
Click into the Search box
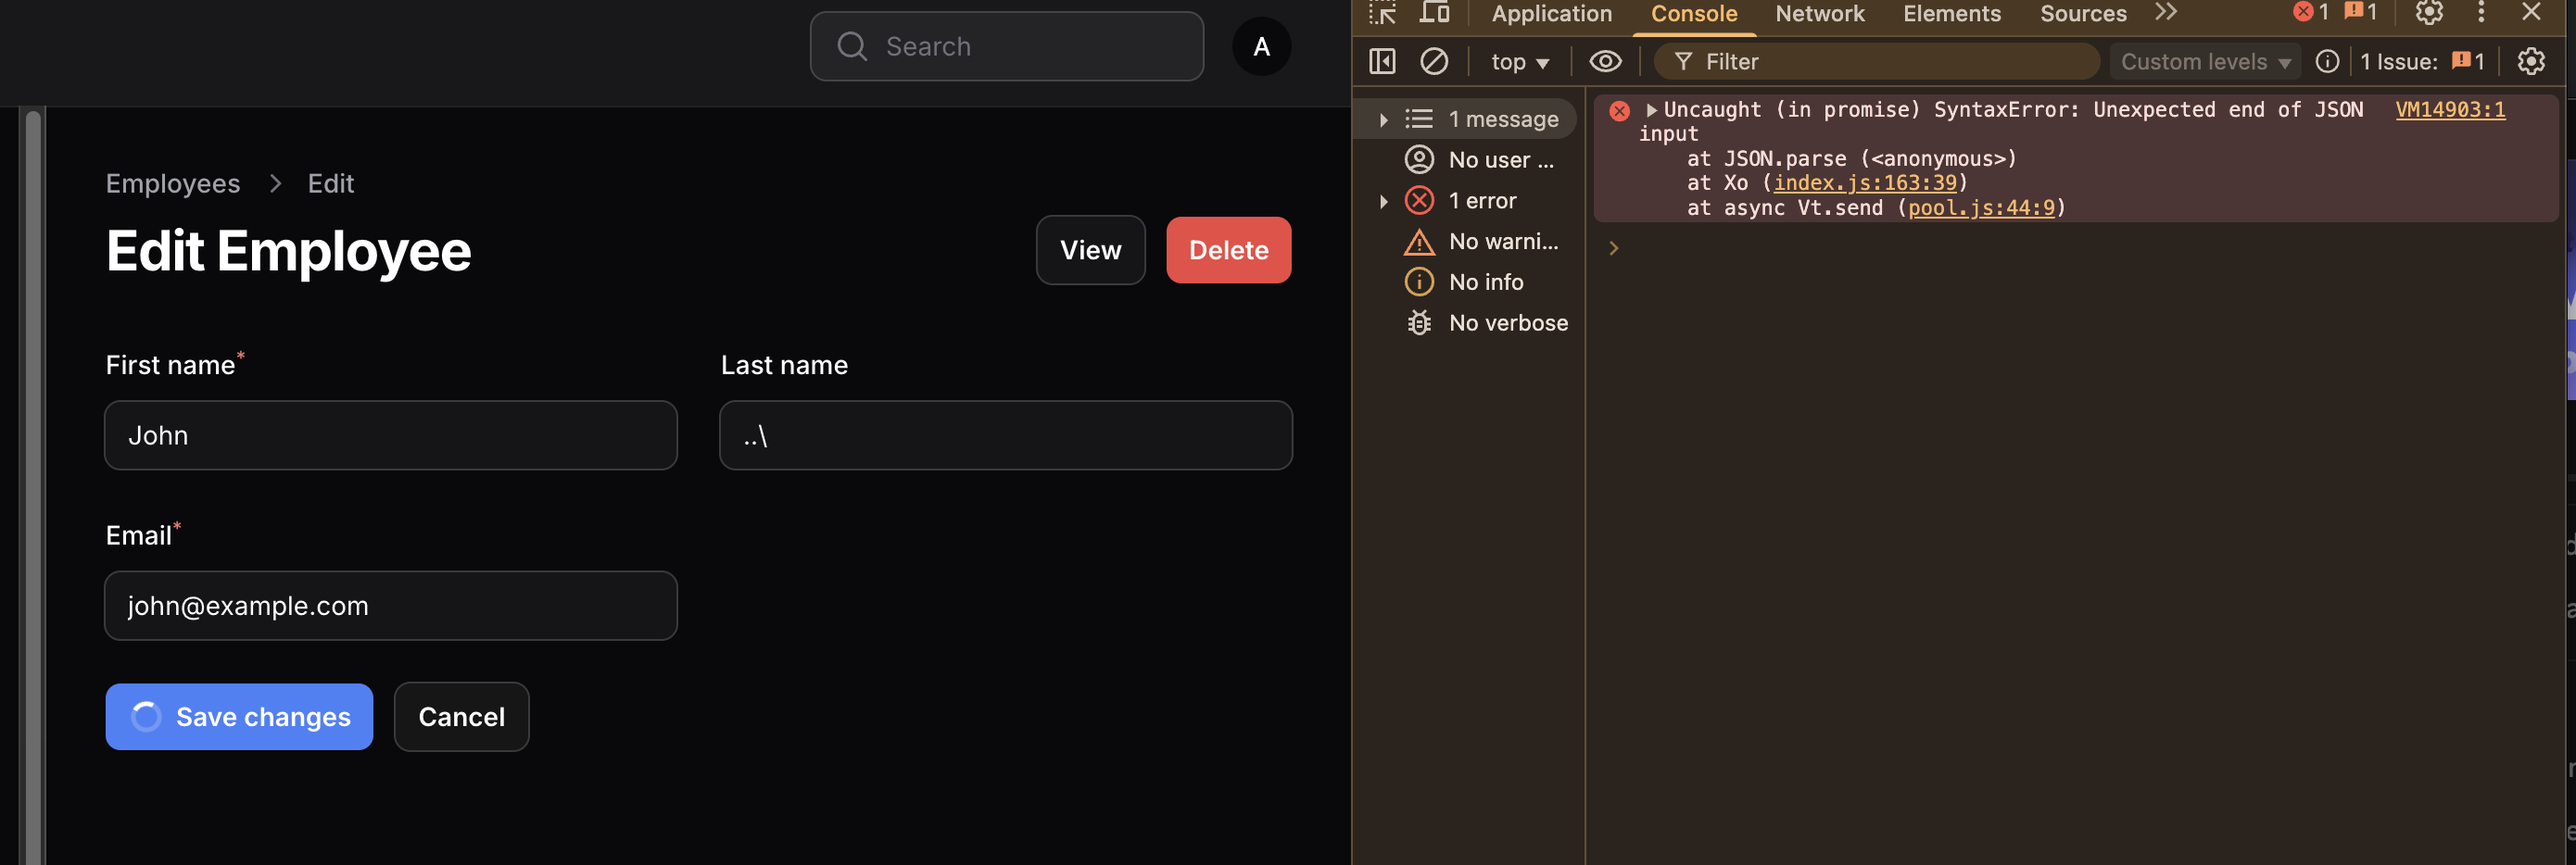[1006, 46]
